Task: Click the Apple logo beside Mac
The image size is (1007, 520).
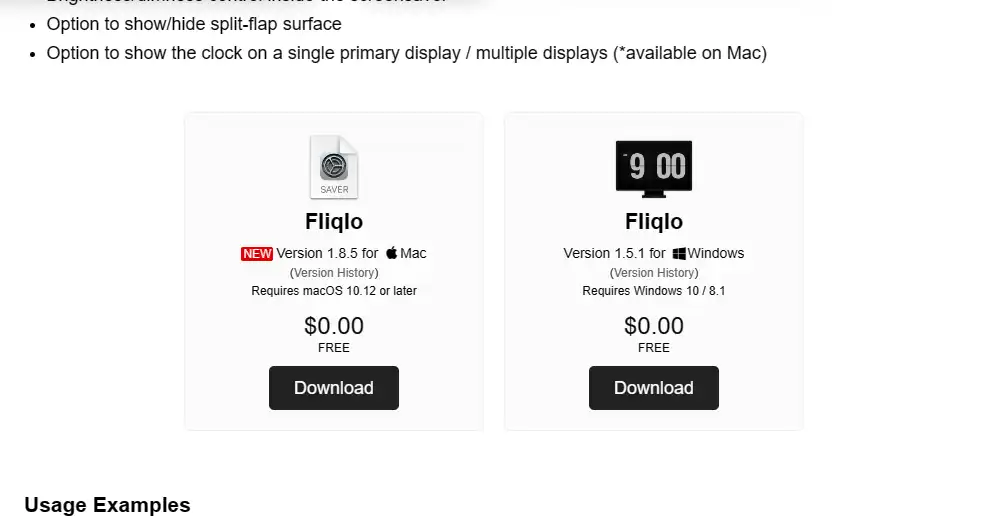Action: coord(392,253)
